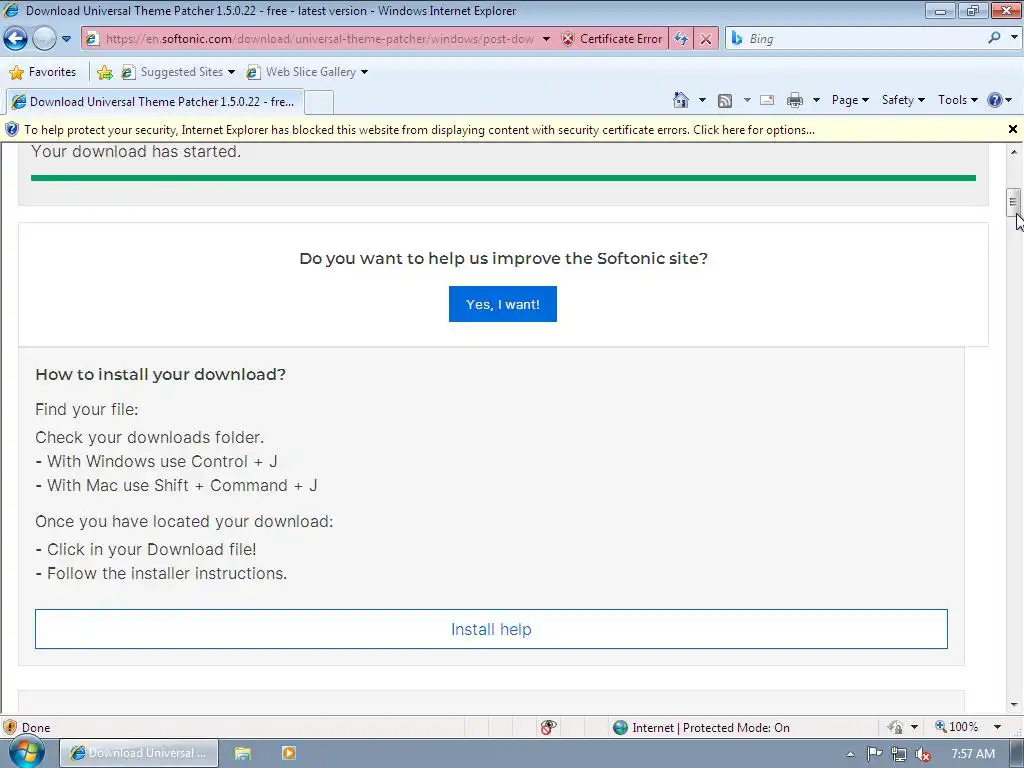The width and height of the screenshot is (1024, 768).
Task: Click 'Follow the installer instructions.' line
Action: click(161, 573)
